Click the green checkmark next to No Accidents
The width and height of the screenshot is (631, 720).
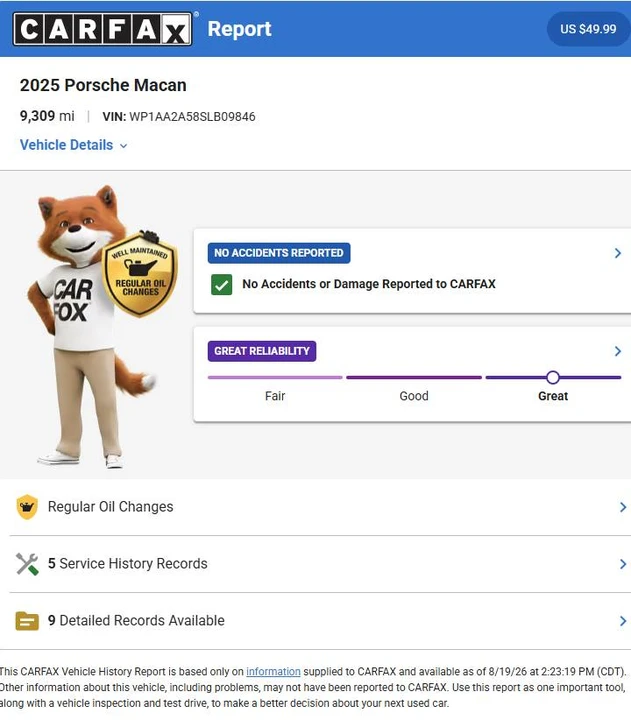pos(221,284)
